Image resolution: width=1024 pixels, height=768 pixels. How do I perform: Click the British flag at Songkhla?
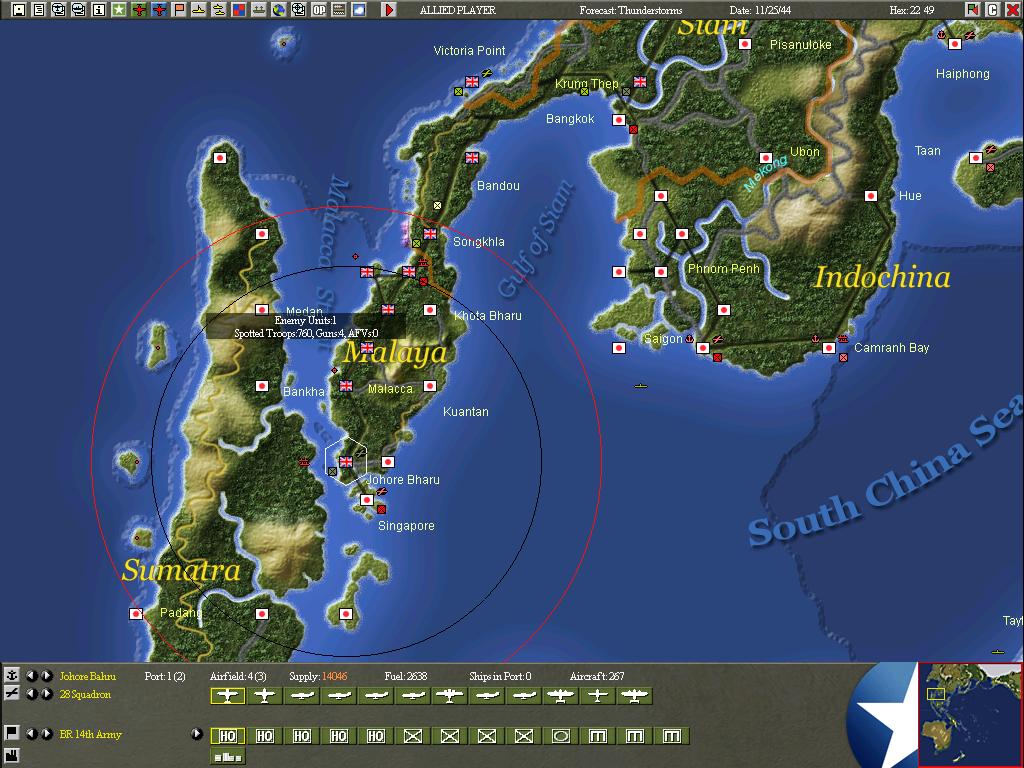tap(430, 233)
